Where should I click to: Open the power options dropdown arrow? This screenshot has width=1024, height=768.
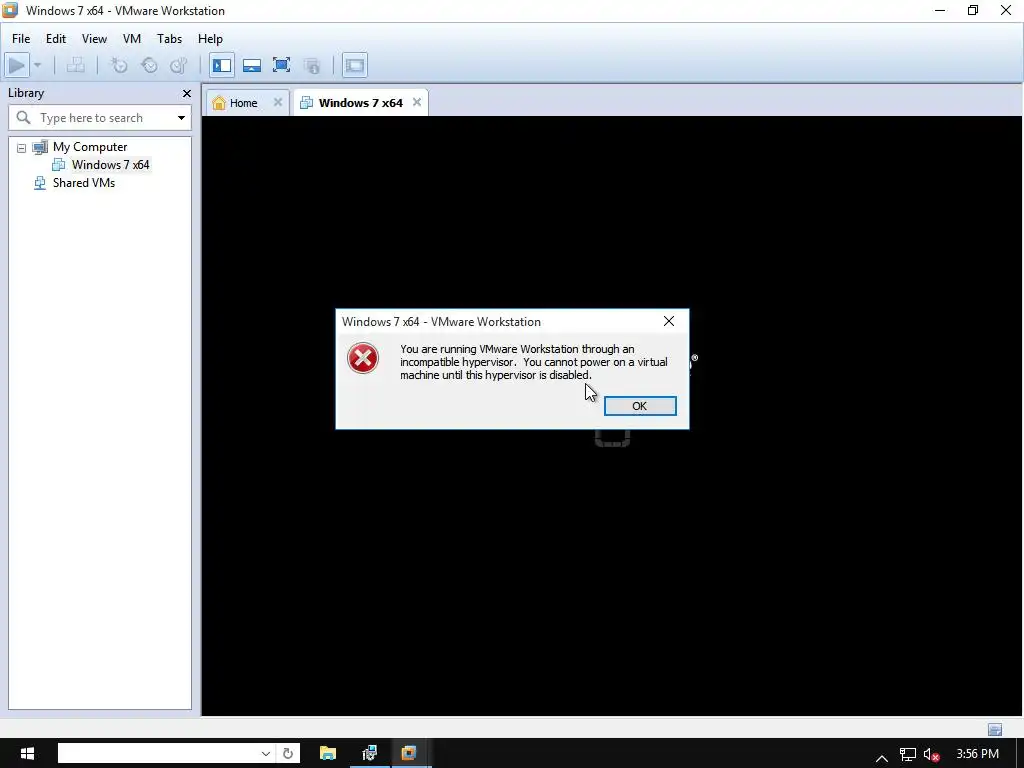coord(37,65)
